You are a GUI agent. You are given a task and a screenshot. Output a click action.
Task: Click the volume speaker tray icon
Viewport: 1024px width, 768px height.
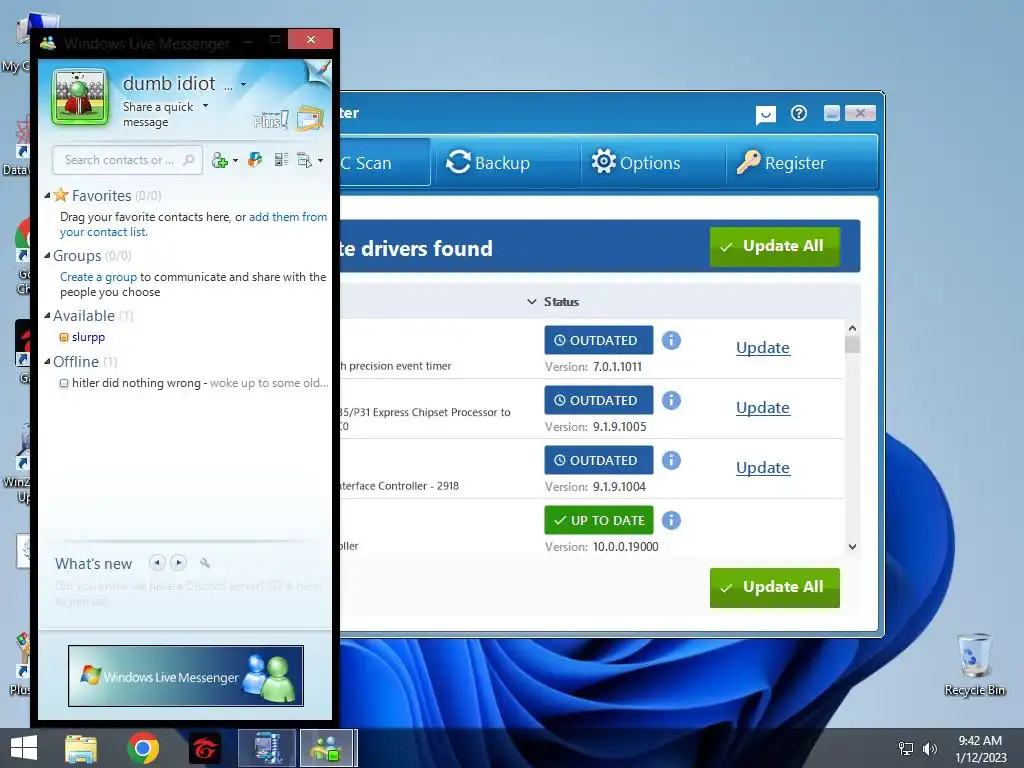tap(930, 749)
